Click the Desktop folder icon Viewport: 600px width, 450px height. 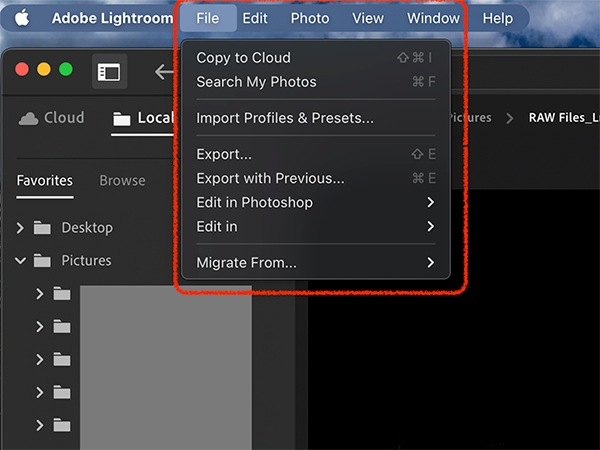pyautogui.click(x=42, y=228)
